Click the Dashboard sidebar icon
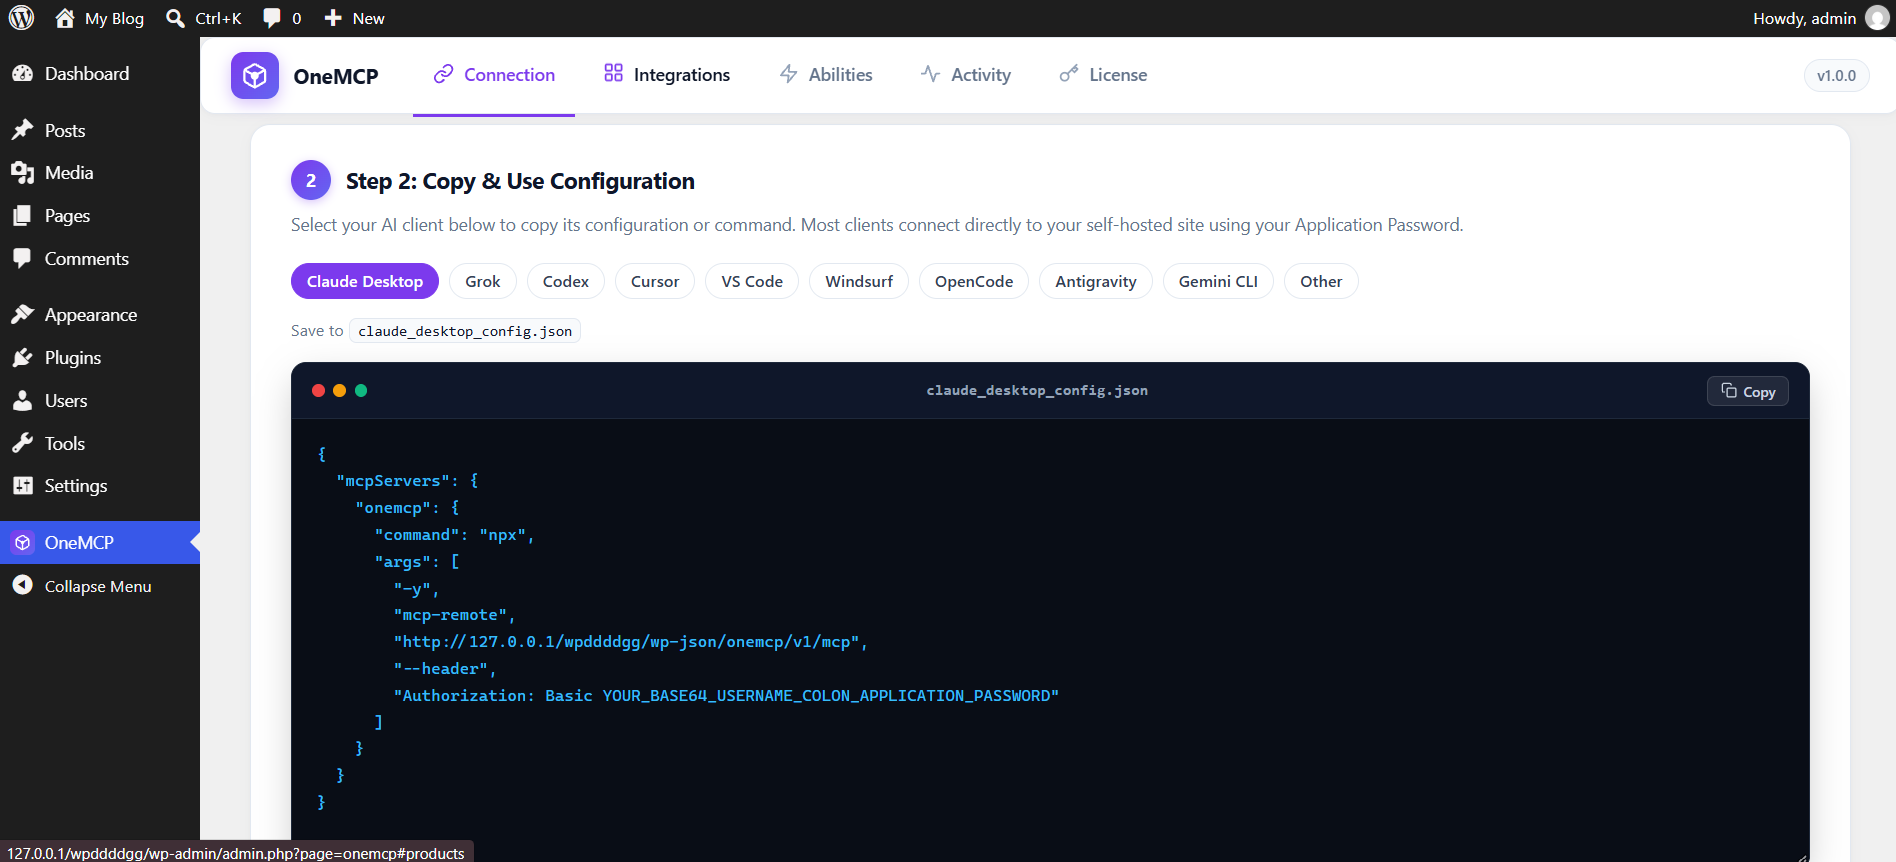 pos(22,73)
